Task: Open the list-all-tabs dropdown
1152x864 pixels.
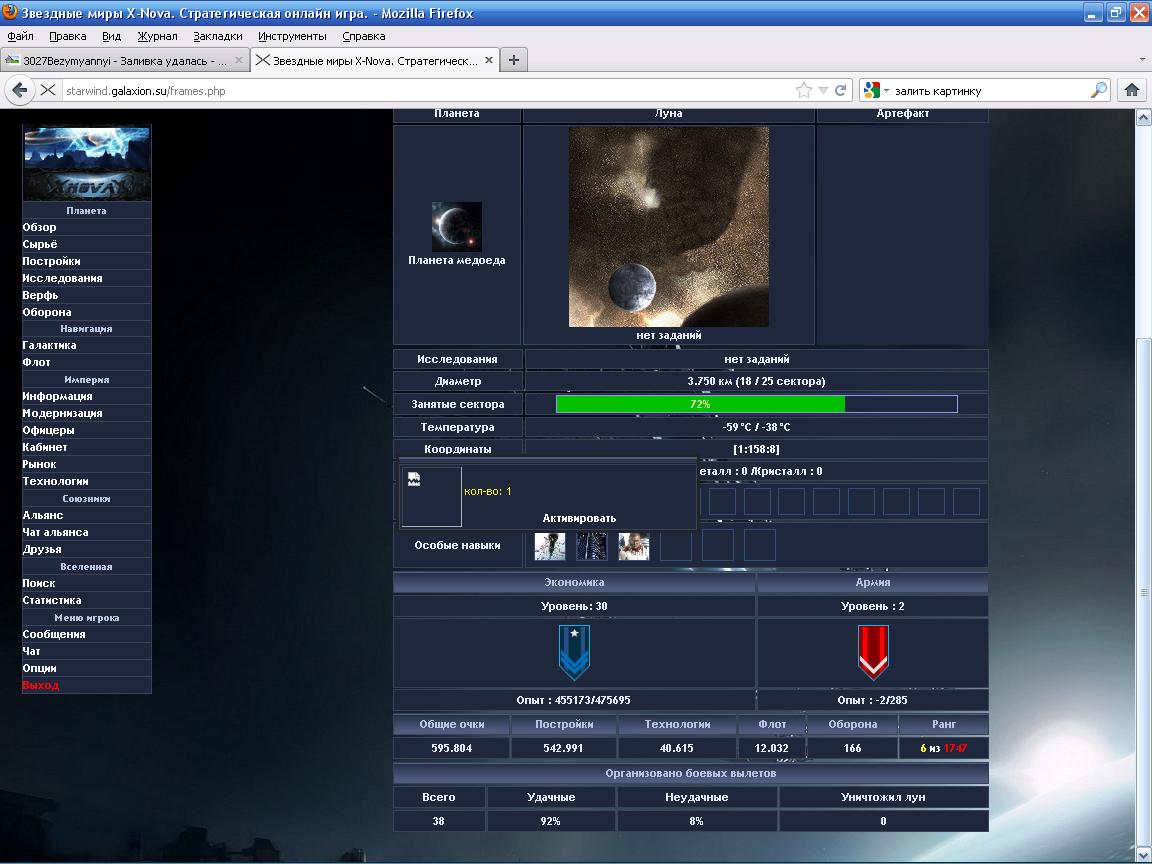Action: (x=1142, y=60)
